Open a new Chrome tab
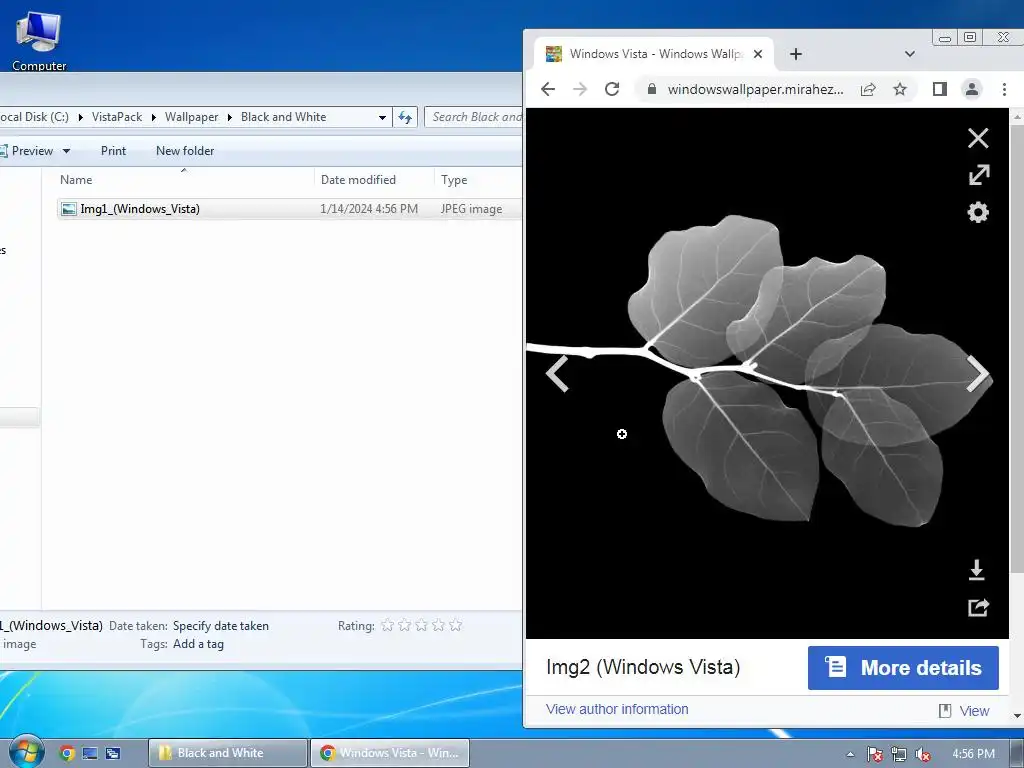The height and width of the screenshot is (768, 1024). (795, 54)
